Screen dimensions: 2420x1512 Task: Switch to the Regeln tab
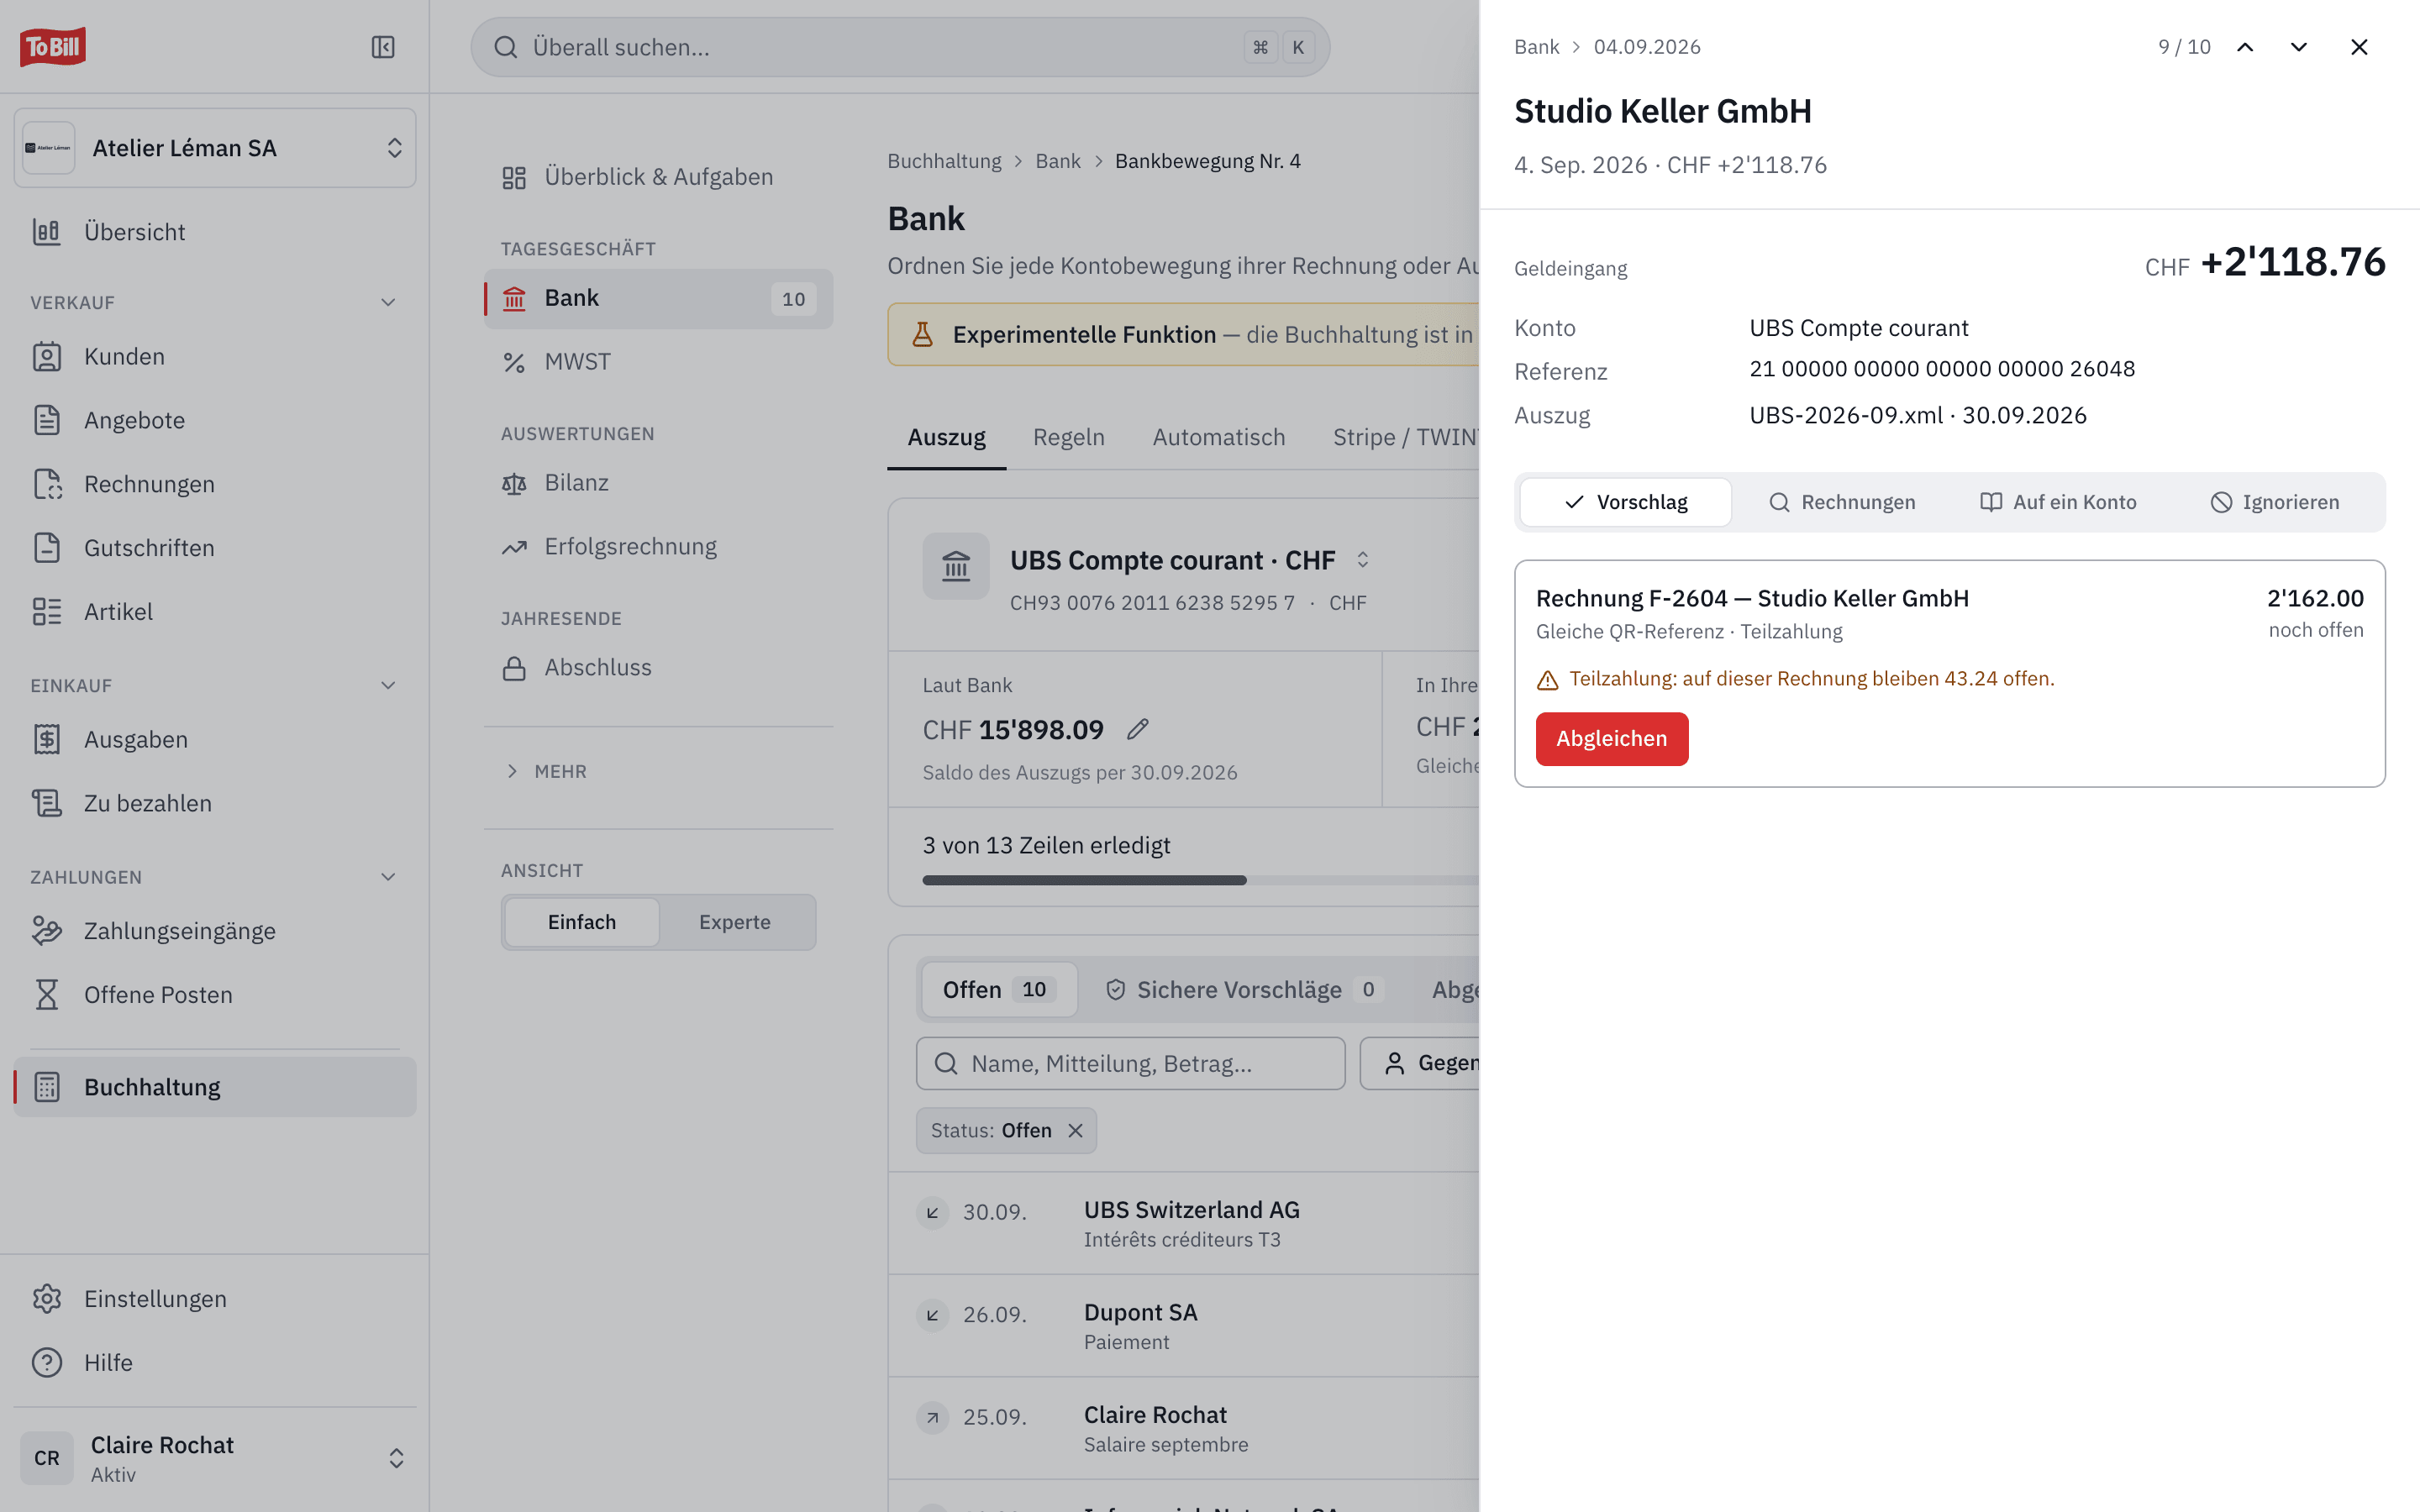pyautogui.click(x=1068, y=437)
